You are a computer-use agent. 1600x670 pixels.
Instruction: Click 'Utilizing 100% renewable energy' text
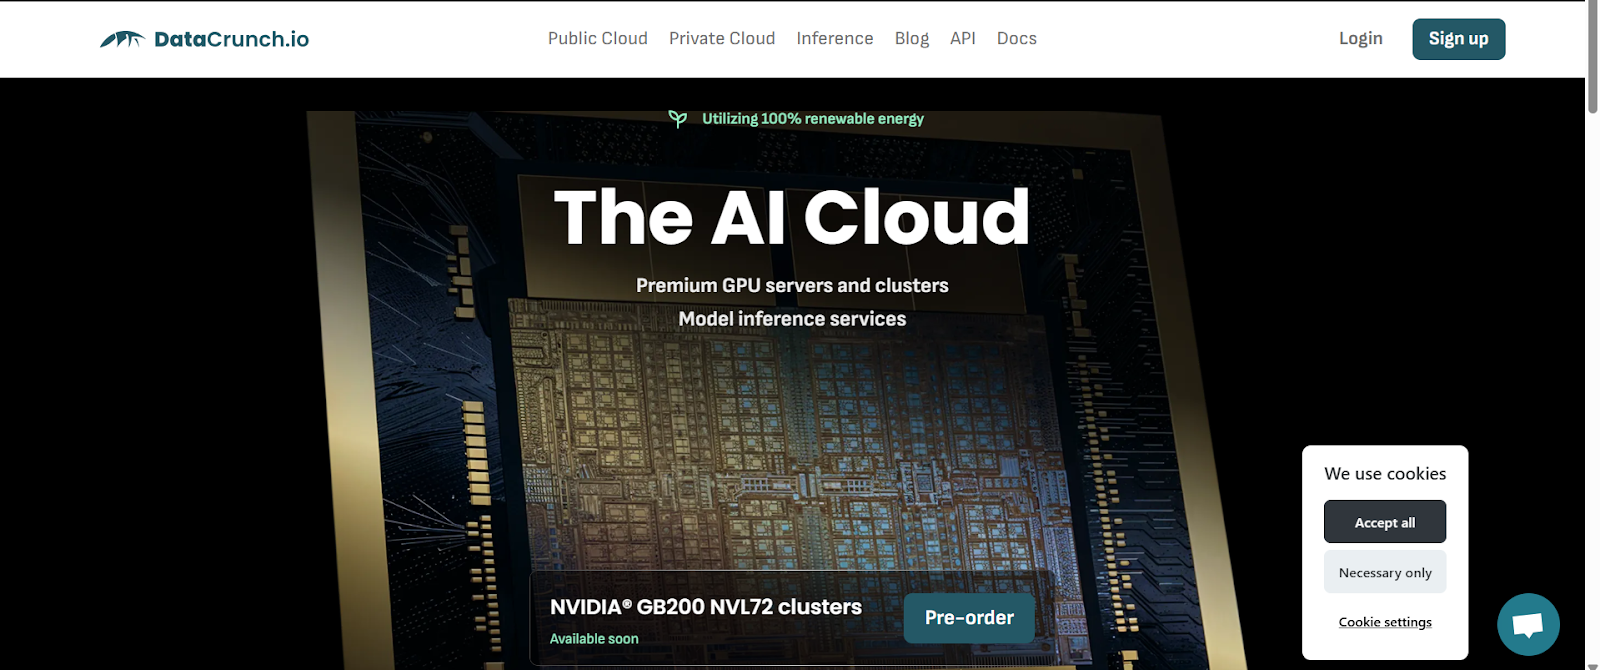coord(813,119)
